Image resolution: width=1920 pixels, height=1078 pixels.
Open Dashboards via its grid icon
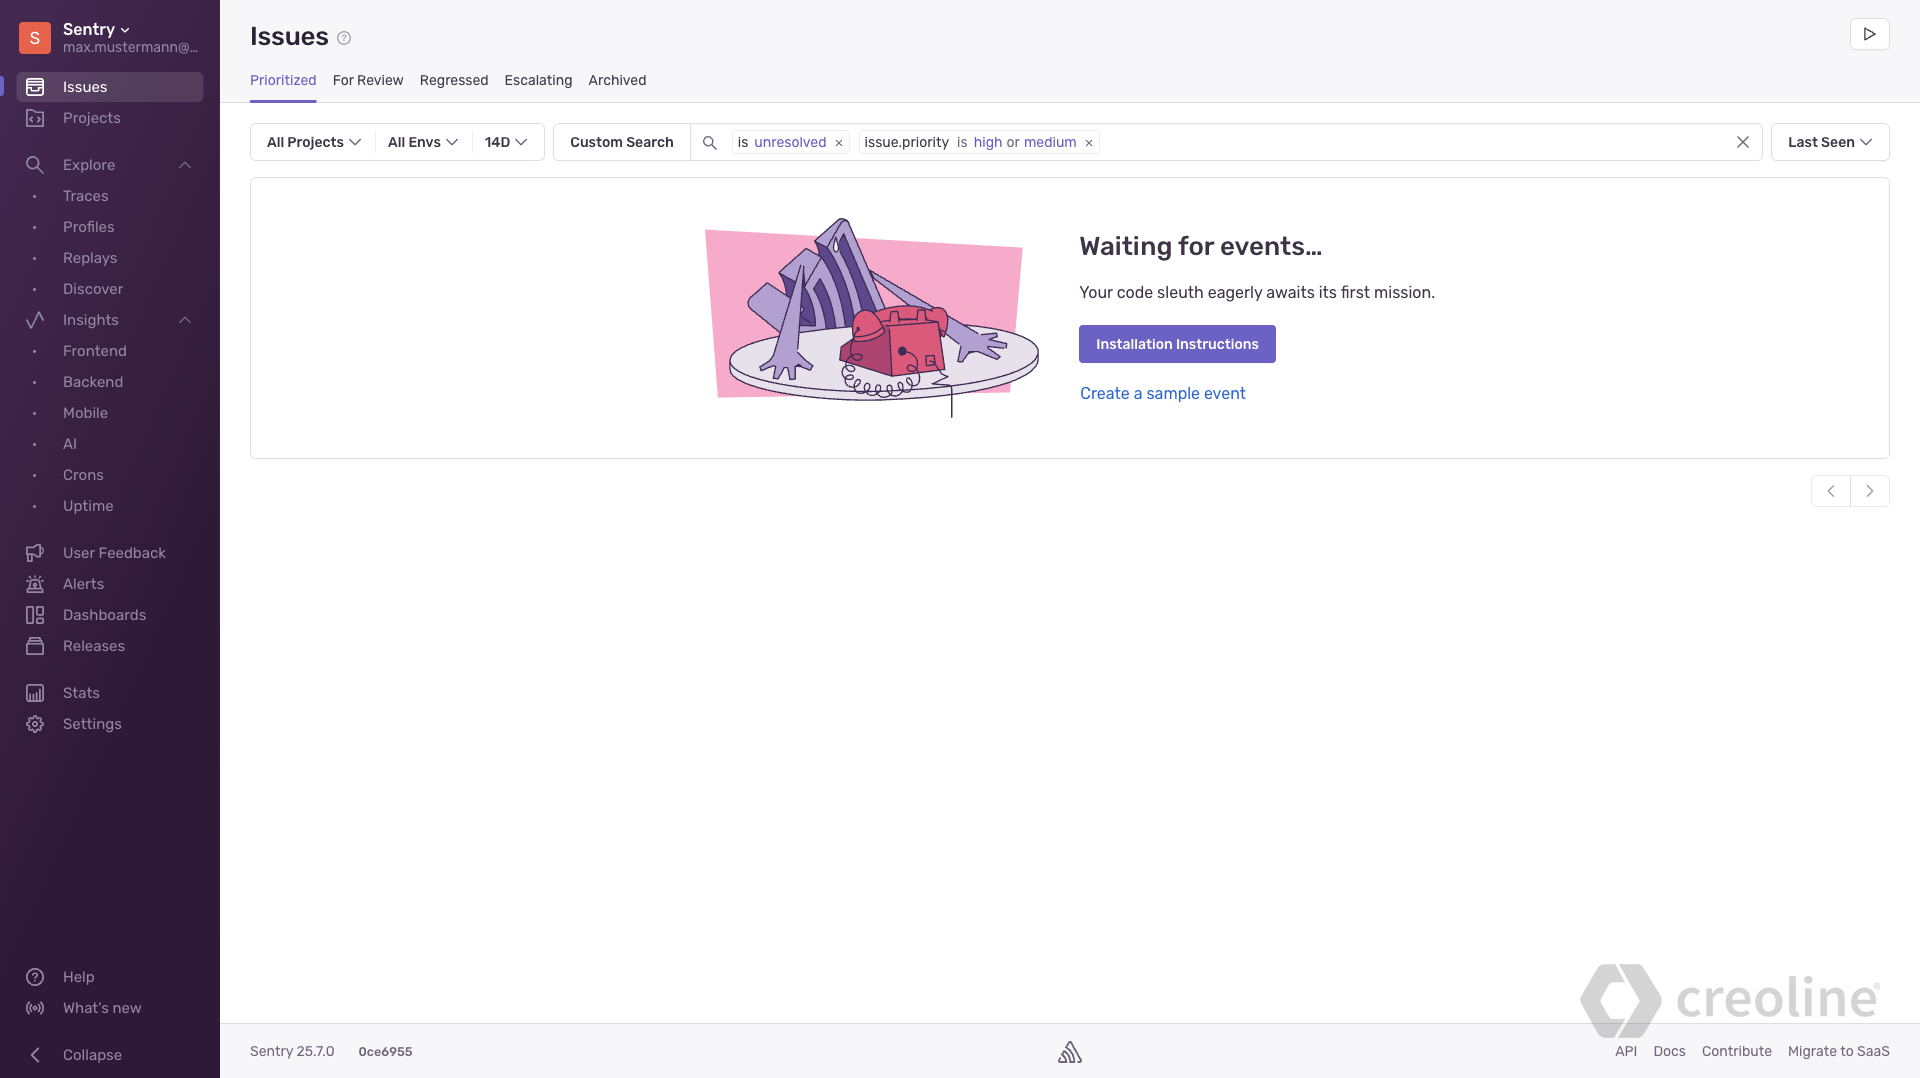35,615
